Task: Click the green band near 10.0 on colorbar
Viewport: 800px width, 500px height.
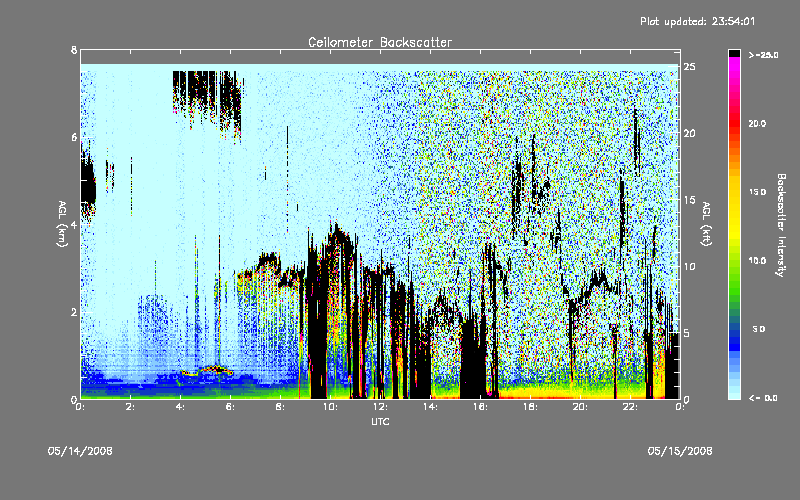Action: click(734, 261)
